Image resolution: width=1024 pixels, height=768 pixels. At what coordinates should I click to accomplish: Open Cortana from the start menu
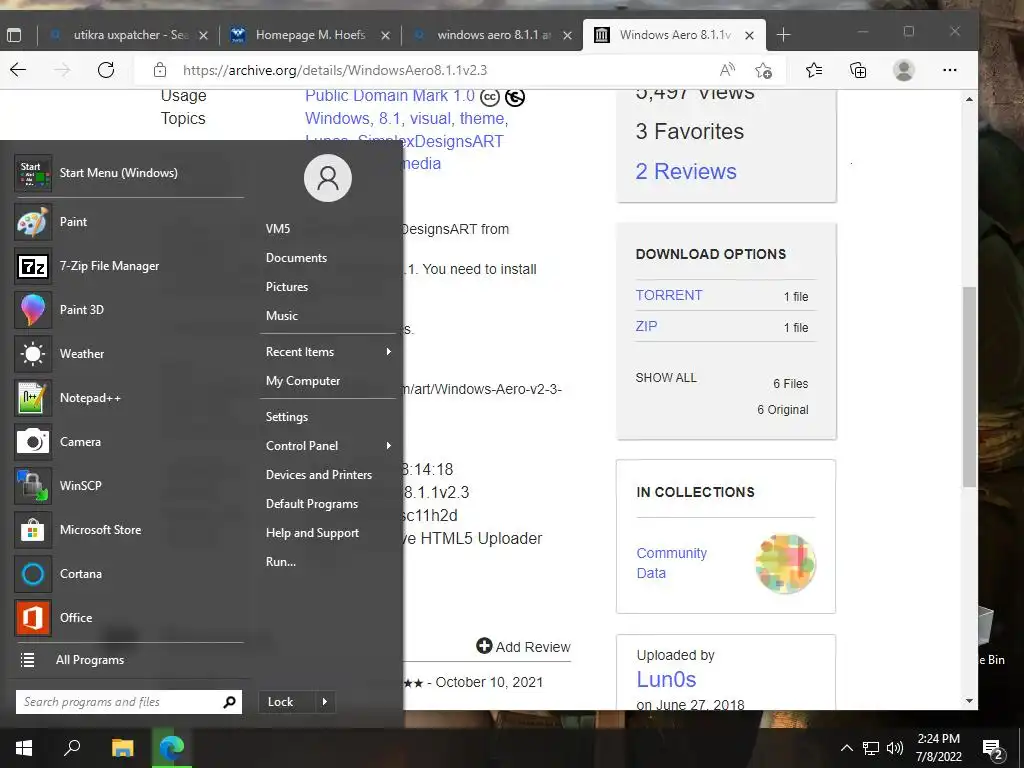(x=129, y=573)
